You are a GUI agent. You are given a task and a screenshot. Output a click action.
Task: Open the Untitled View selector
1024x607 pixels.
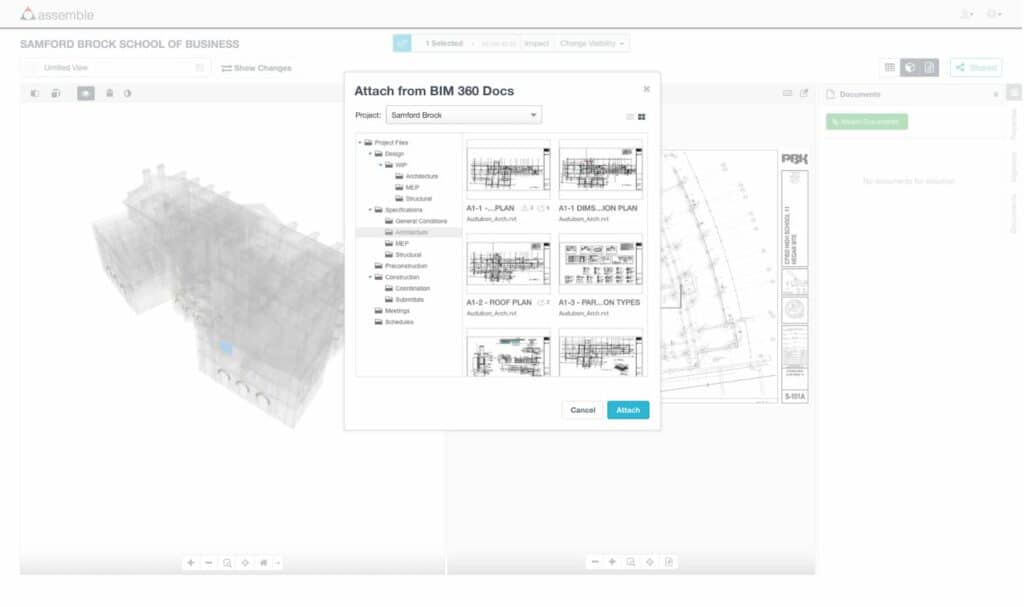tap(116, 68)
